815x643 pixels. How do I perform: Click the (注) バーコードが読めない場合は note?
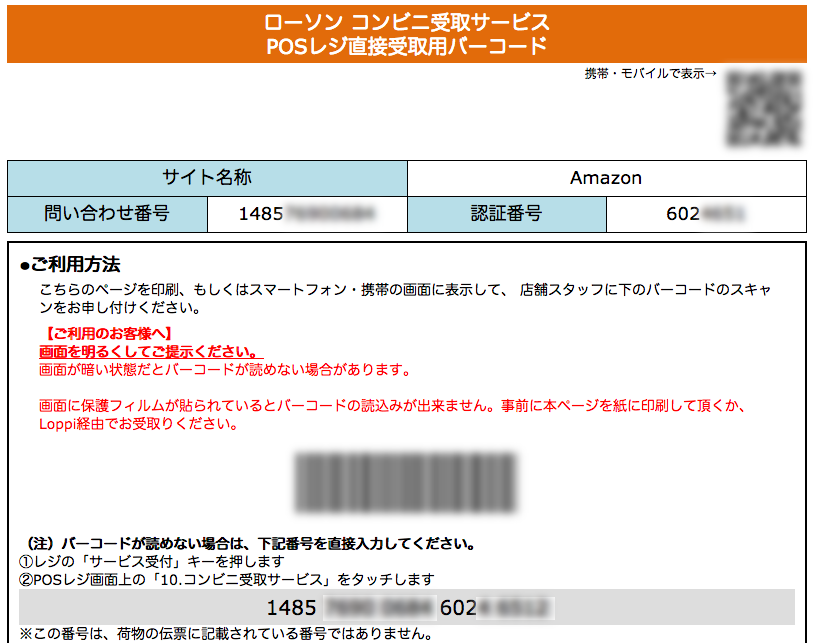251,544
